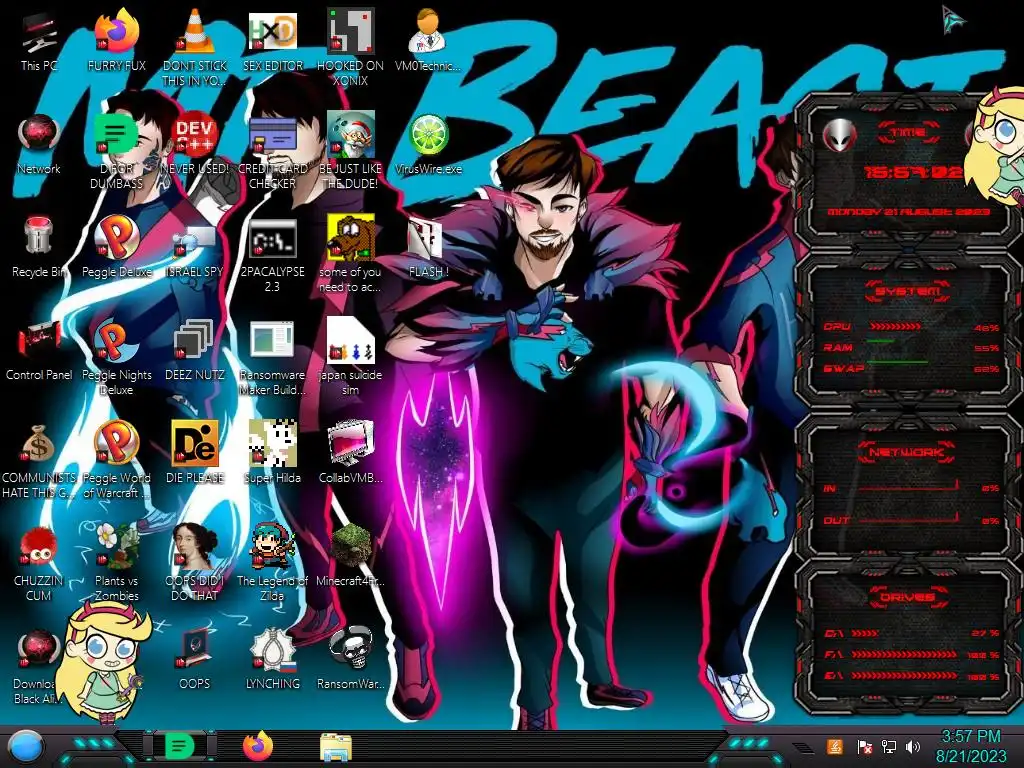1024x768 pixels.
Task: Click the C:\ drive usage bar
Action: coord(865,633)
